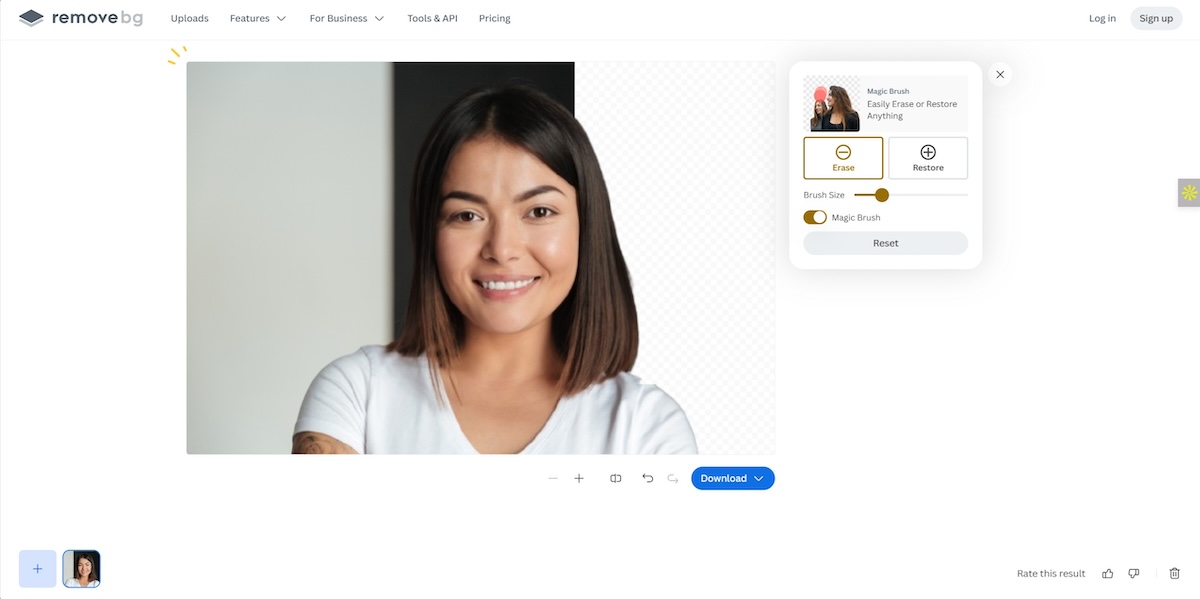This screenshot has width=1200, height=599.
Task: Click the remove.bg logo icon
Action: click(x=29, y=17)
